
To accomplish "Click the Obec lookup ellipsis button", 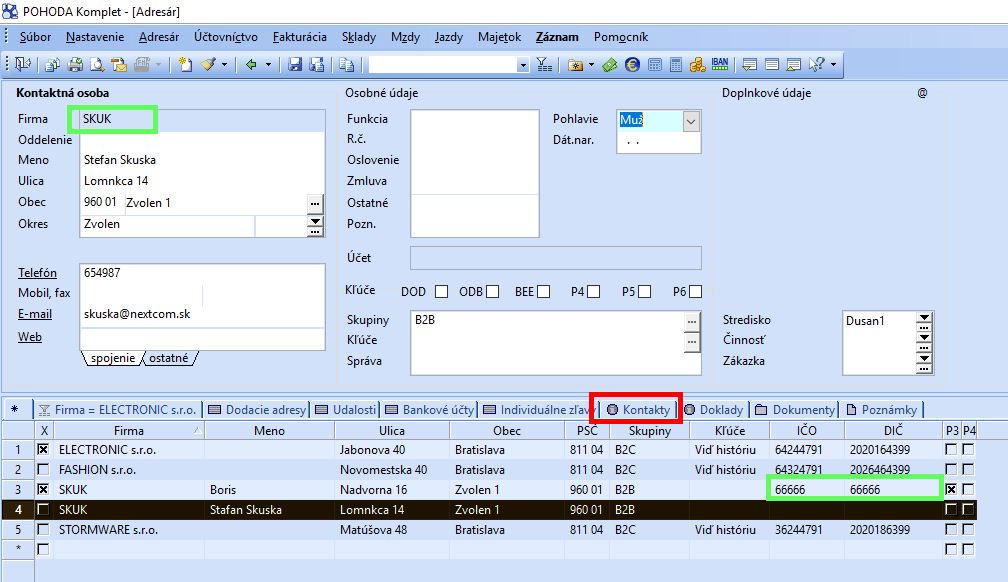I will [x=315, y=204].
